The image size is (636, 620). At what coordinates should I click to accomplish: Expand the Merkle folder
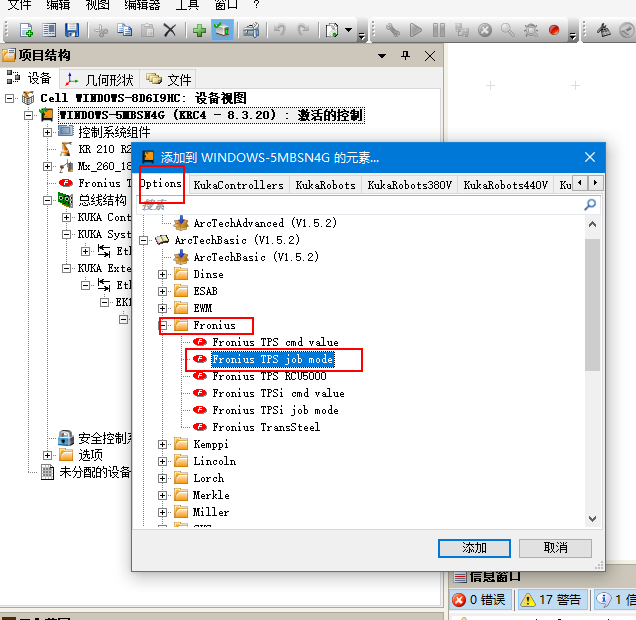pyautogui.click(x=162, y=496)
